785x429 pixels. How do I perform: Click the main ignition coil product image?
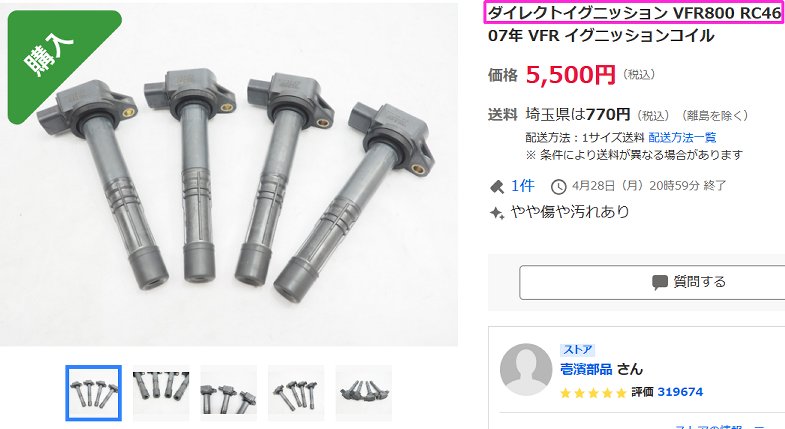229,175
